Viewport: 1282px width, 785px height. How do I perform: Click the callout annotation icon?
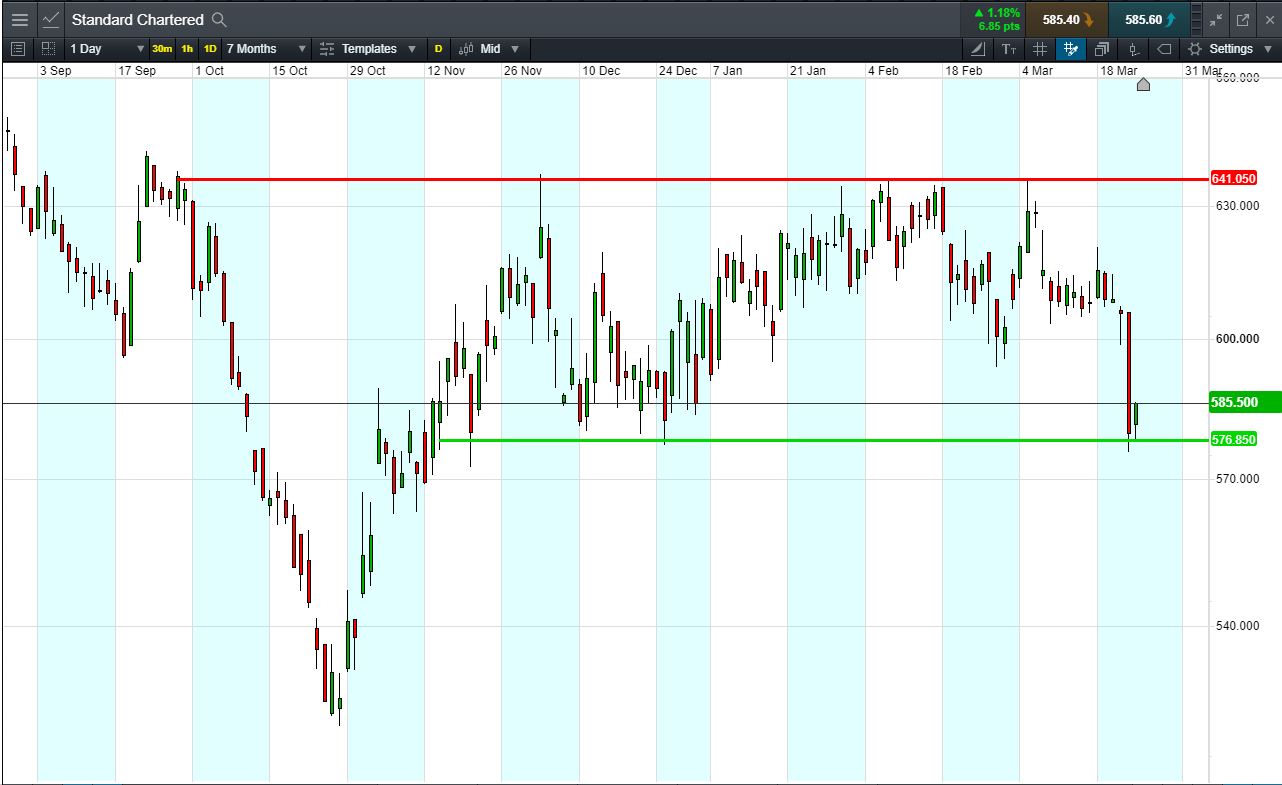(x=1163, y=49)
